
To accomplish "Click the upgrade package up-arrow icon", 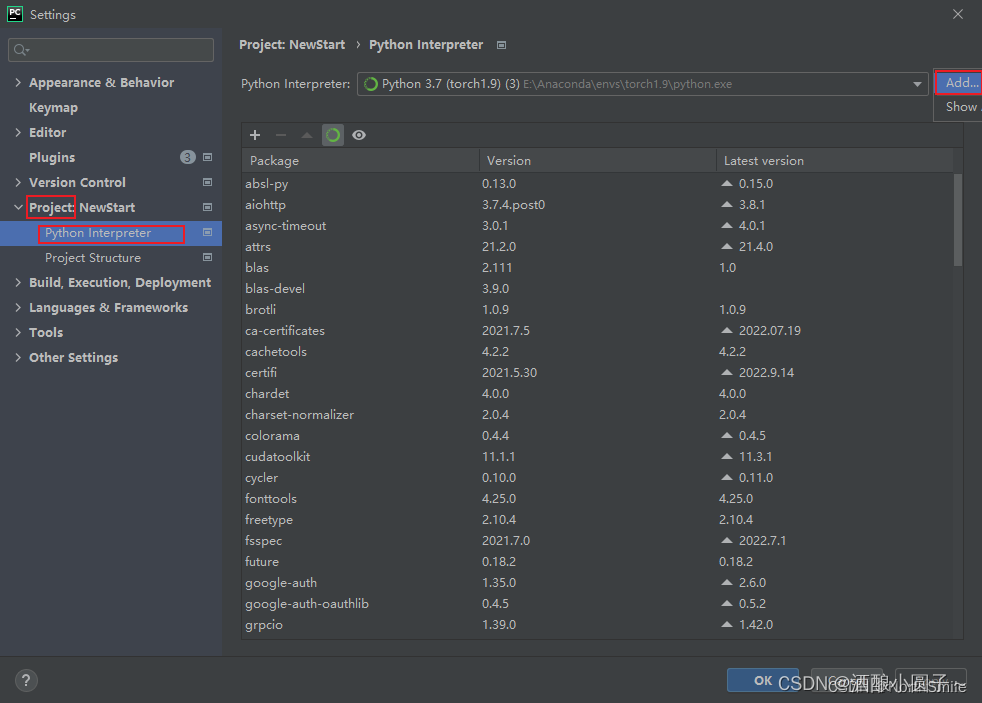I will pyautogui.click(x=307, y=135).
